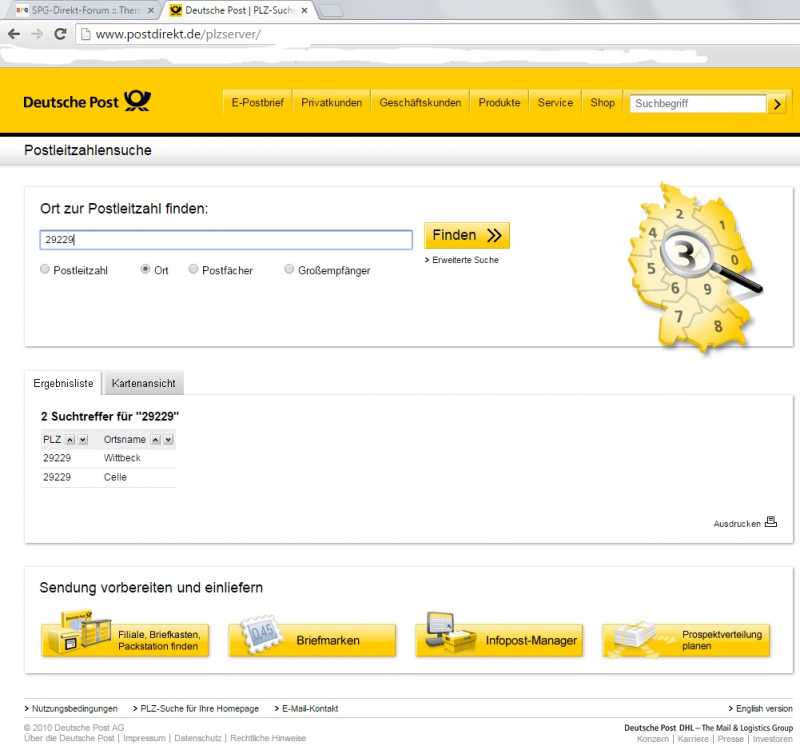Sort the Ortsname column ascending
Screen dimensions: 800x750
click(156, 440)
